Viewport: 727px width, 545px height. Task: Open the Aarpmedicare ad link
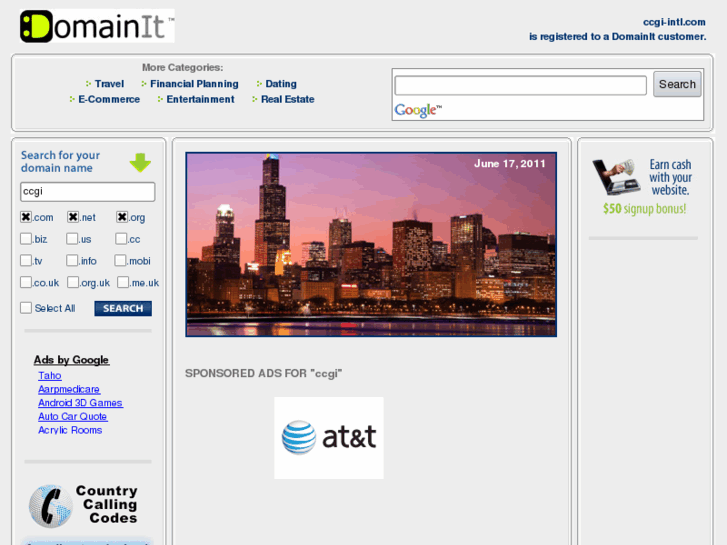coord(69,389)
